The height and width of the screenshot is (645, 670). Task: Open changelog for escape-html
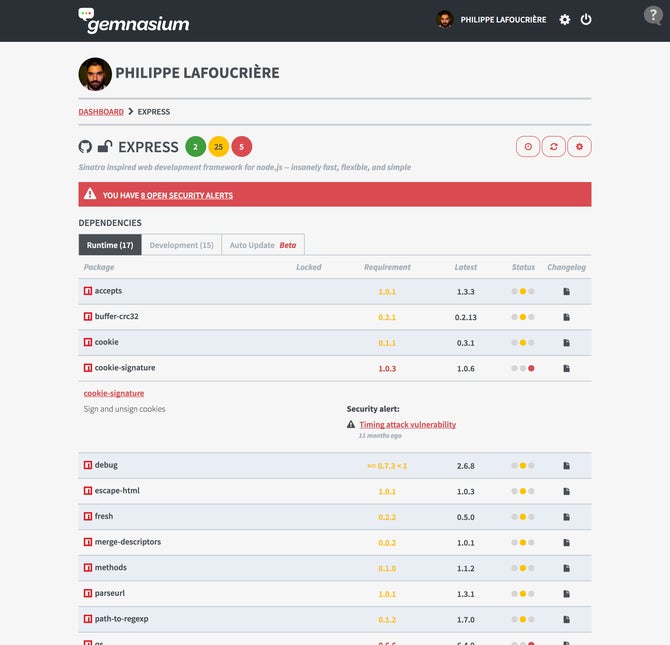[566, 491]
